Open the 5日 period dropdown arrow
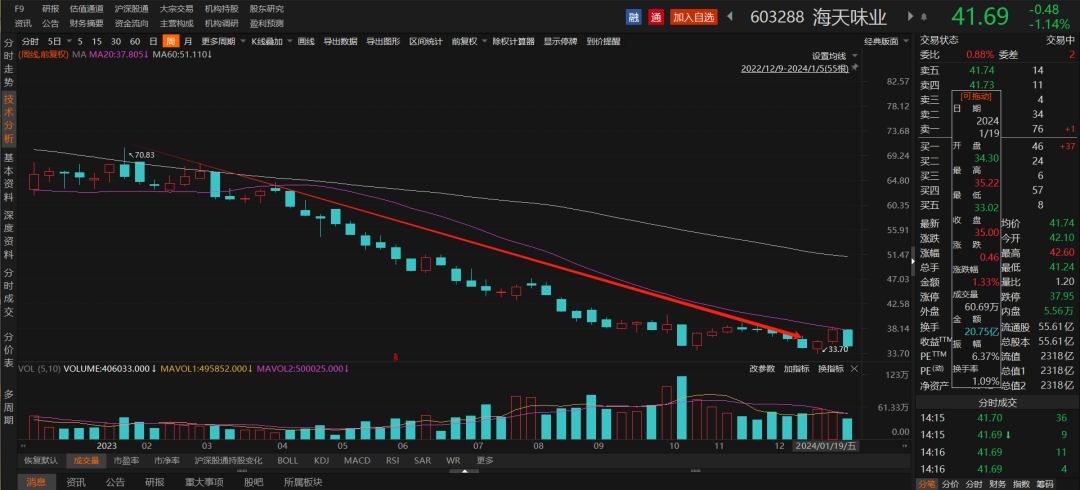 (67, 41)
